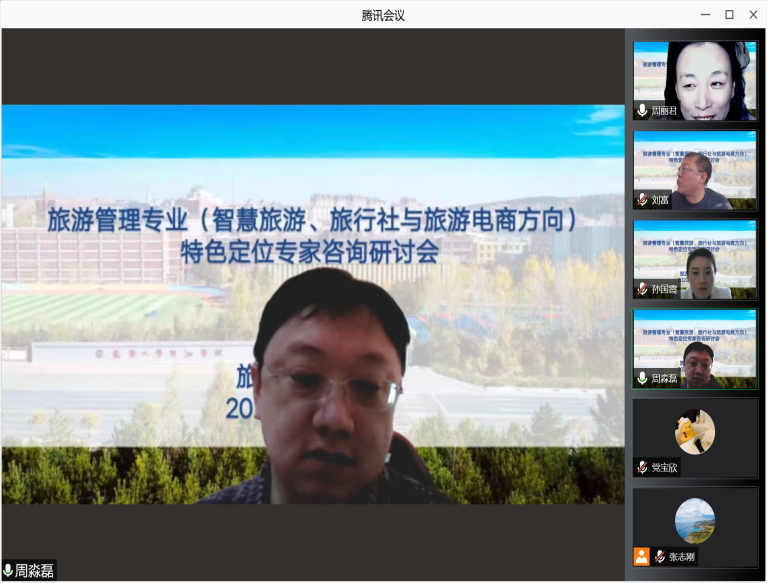Click 周丽君's microphone icon in sidebar
This screenshot has height=583, width=767.
point(642,111)
